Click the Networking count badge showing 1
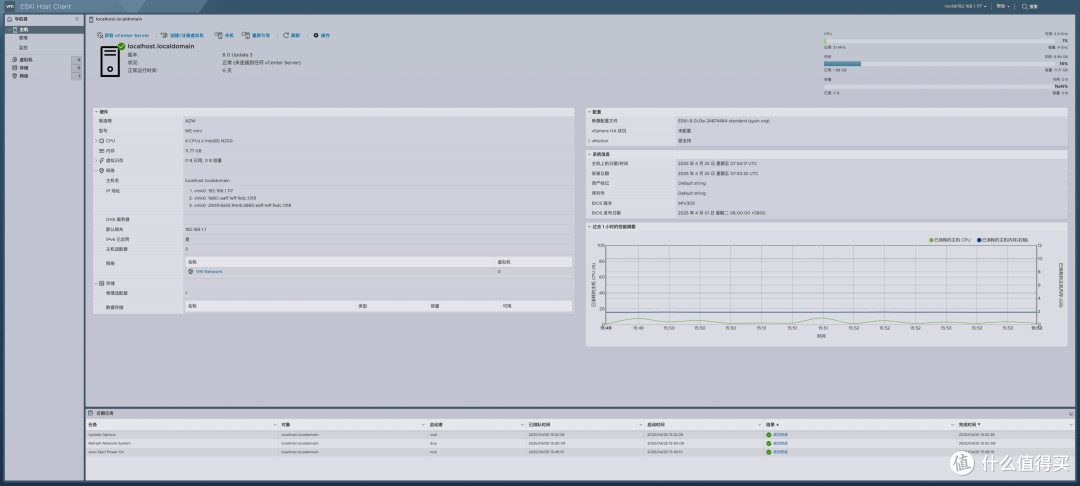The width and height of the screenshot is (1080, 486). coord(77,76)
